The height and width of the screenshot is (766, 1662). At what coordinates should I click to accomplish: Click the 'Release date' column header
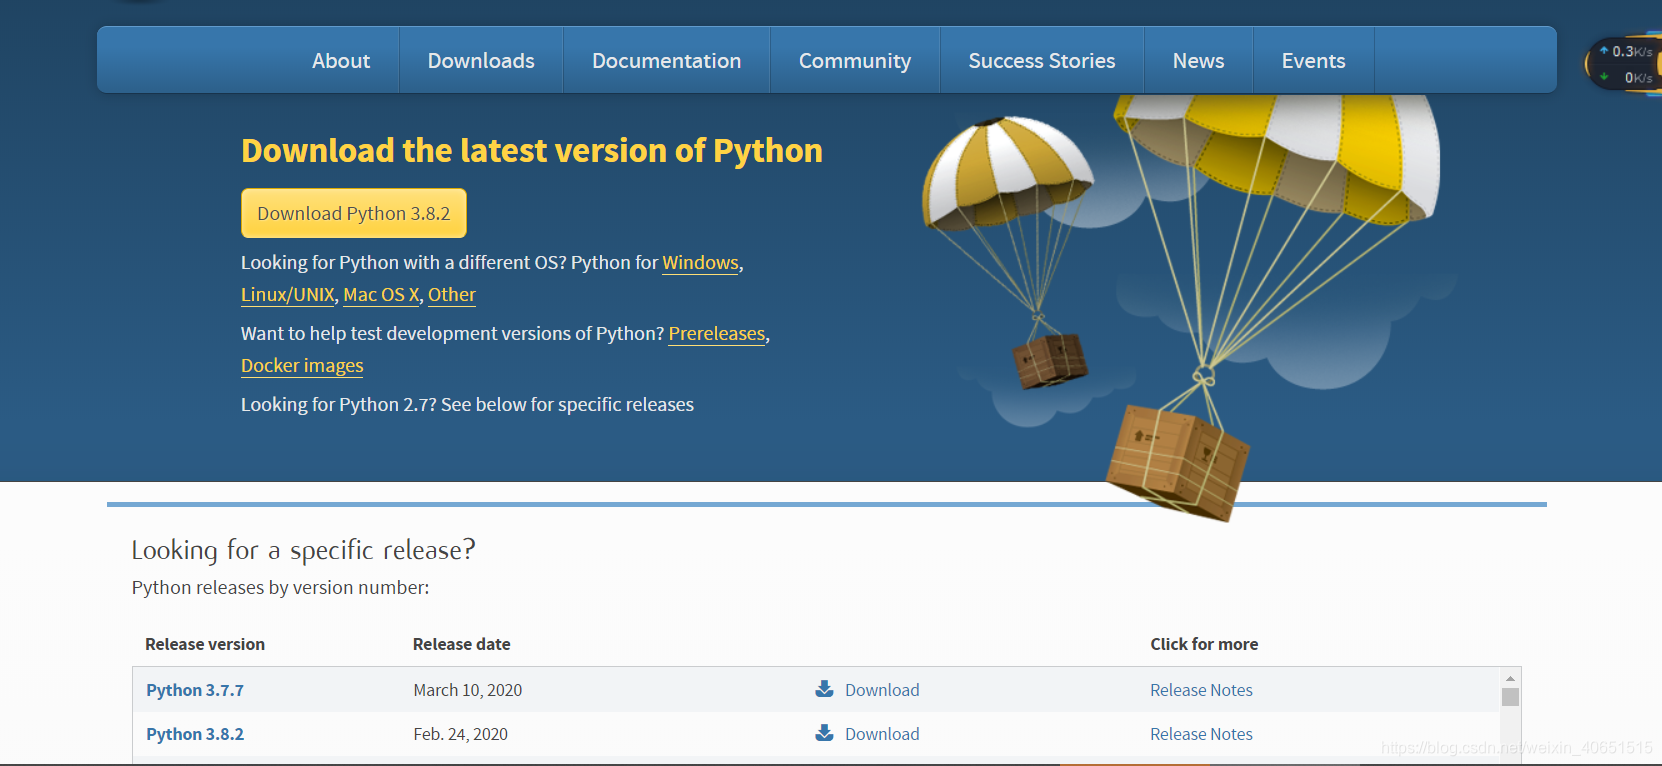coord(462,644)
